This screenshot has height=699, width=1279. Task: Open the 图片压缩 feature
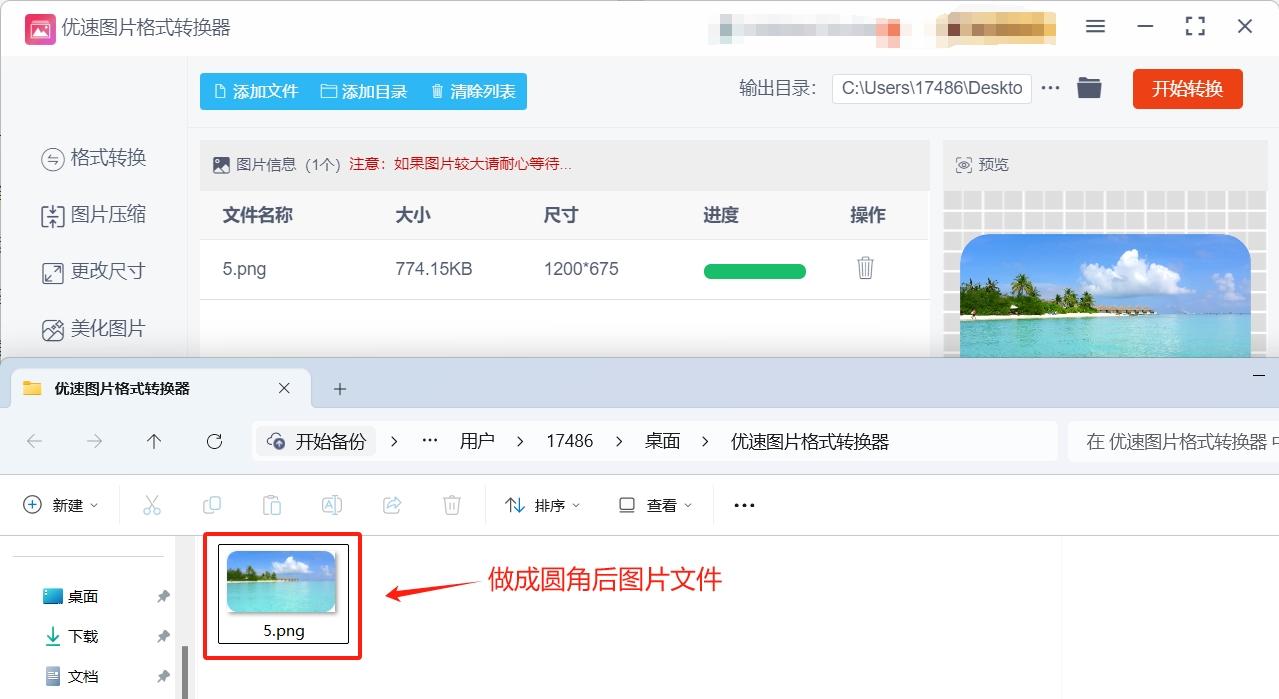coord(95,214)
